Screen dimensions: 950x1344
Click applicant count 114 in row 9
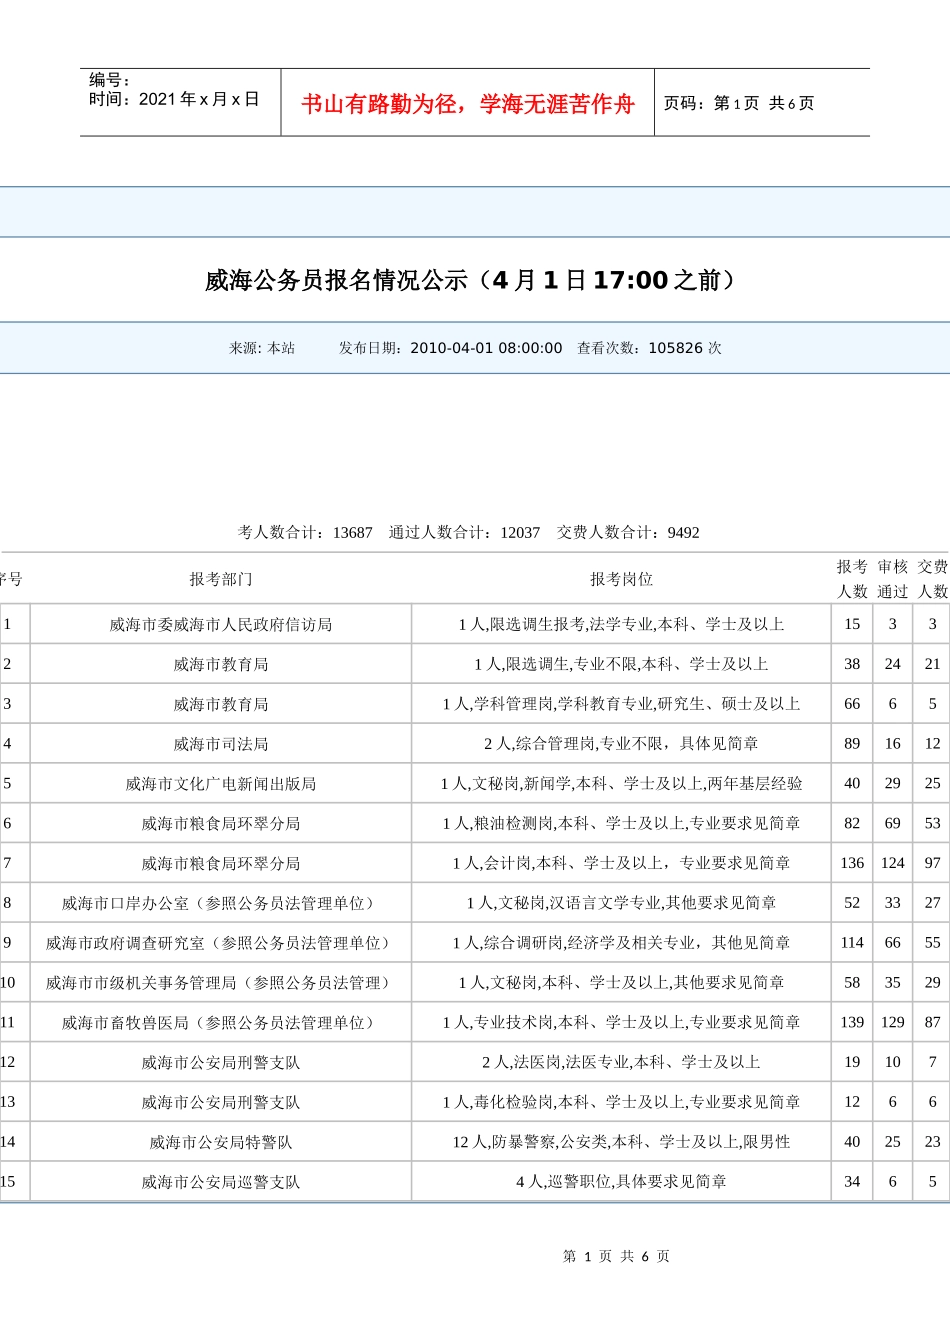[x=852, y=943]
